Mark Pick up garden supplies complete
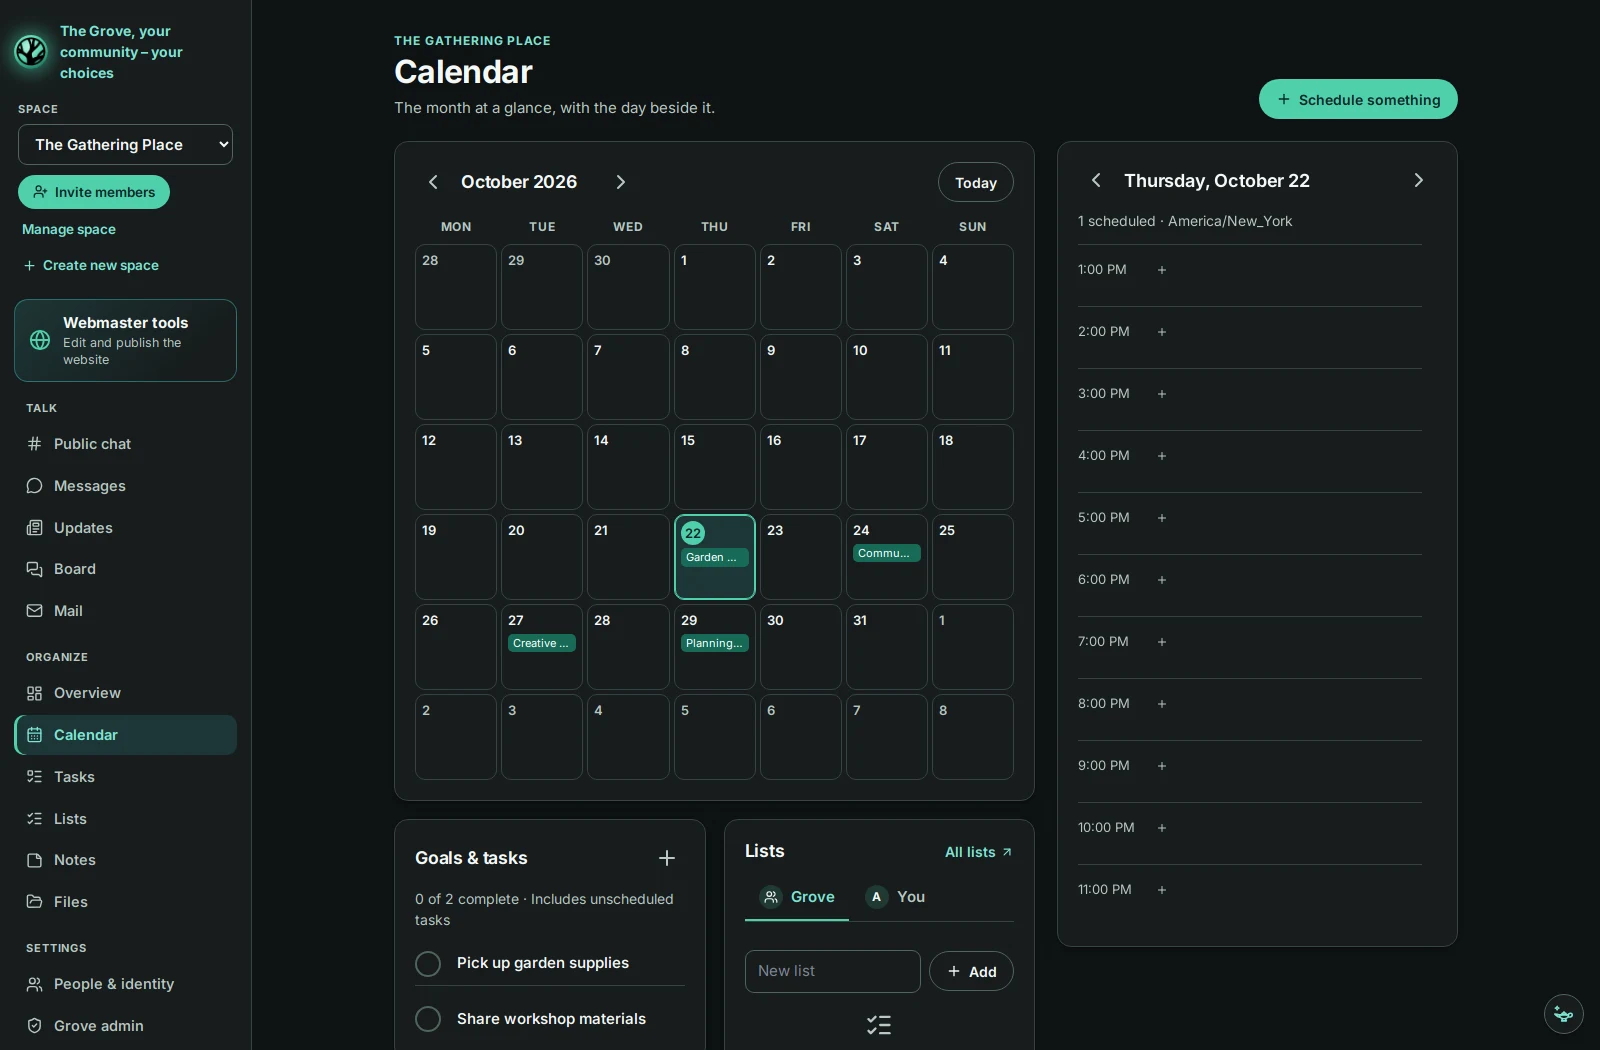Viewport: 1600px width, 1050px height. click(x=428, y=963)
